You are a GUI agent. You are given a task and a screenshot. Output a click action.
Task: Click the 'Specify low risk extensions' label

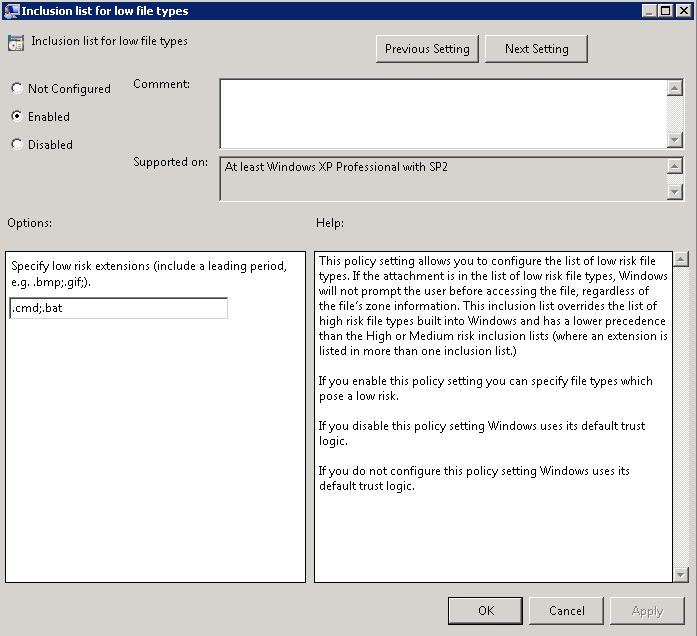[x=149, y=273]
